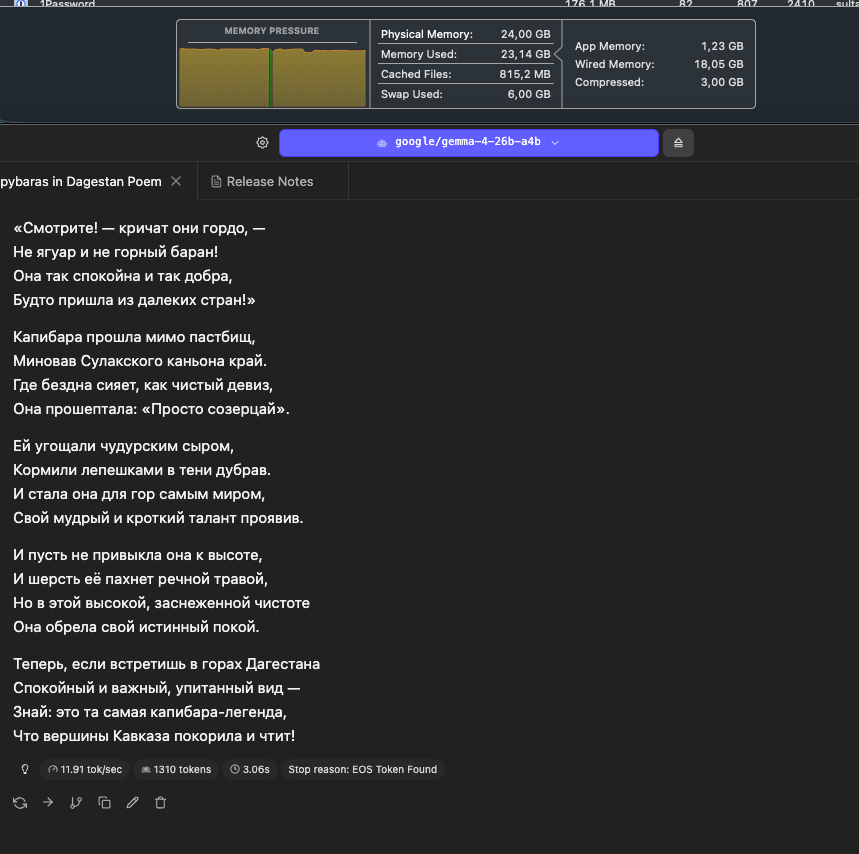This screenshot has height=854, width=859.
Task: Click the MEMORY PRESSURE heading label
Action: (x=272, y=31)
